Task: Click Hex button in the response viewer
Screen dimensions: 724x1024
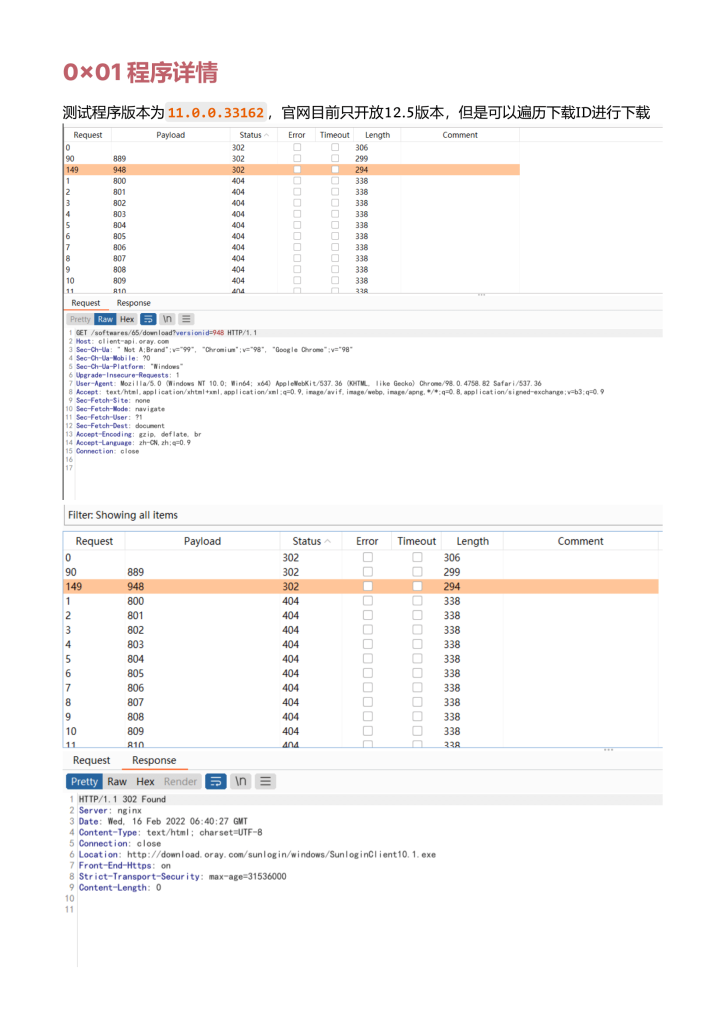Action: [145, 781]
